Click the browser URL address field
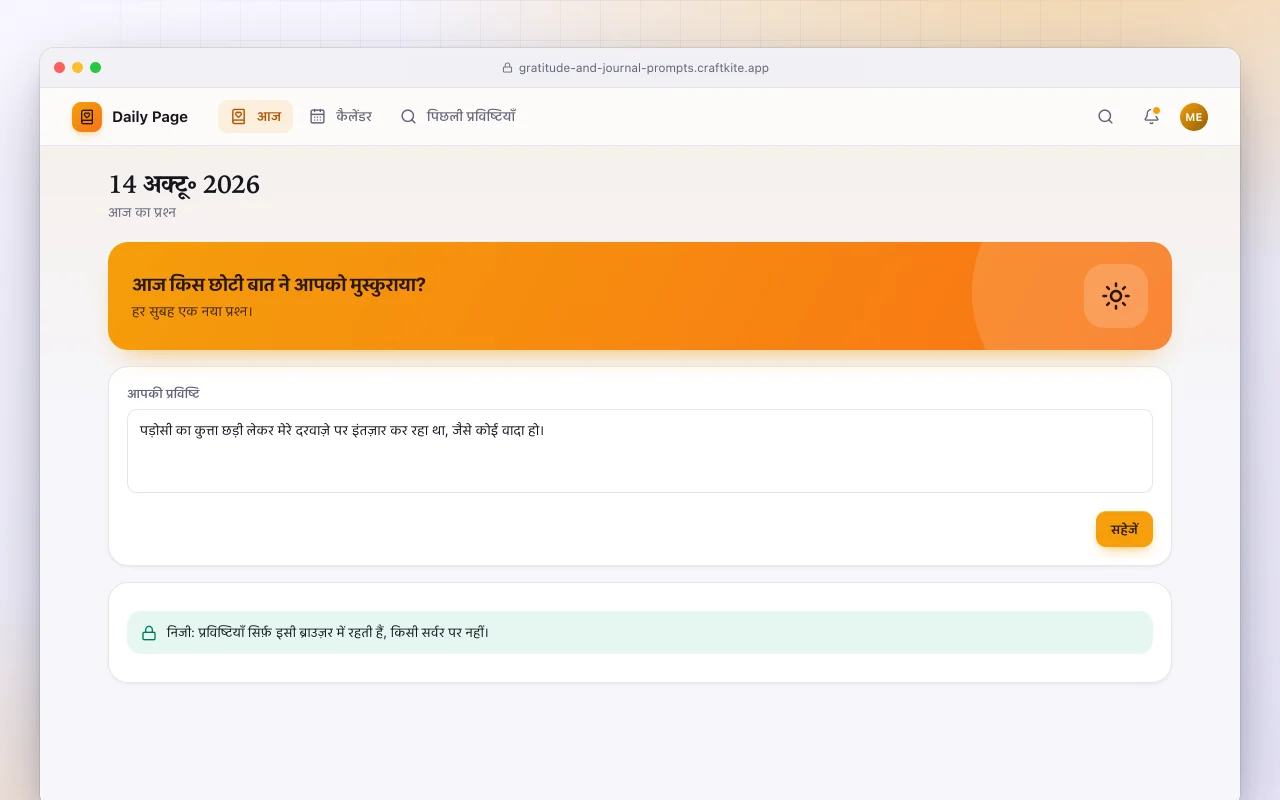Image resolution: width=1280 pixels, height=800 pixels. (640, 68)
